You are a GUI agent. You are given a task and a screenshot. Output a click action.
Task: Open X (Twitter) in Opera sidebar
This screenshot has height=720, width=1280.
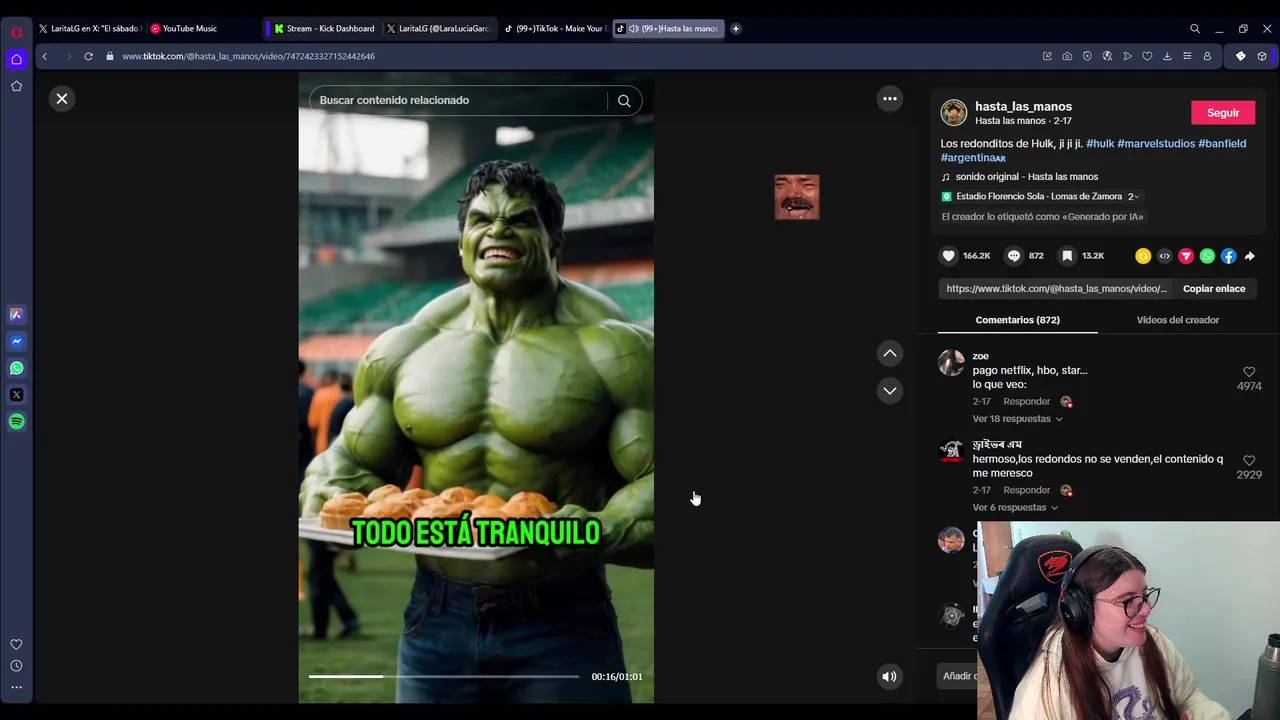(16, 395)
